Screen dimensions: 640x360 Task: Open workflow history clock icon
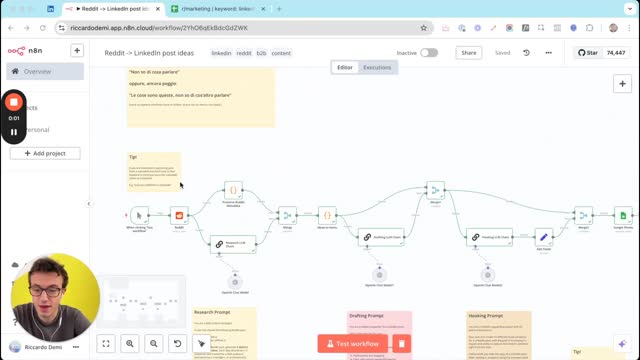526,53
